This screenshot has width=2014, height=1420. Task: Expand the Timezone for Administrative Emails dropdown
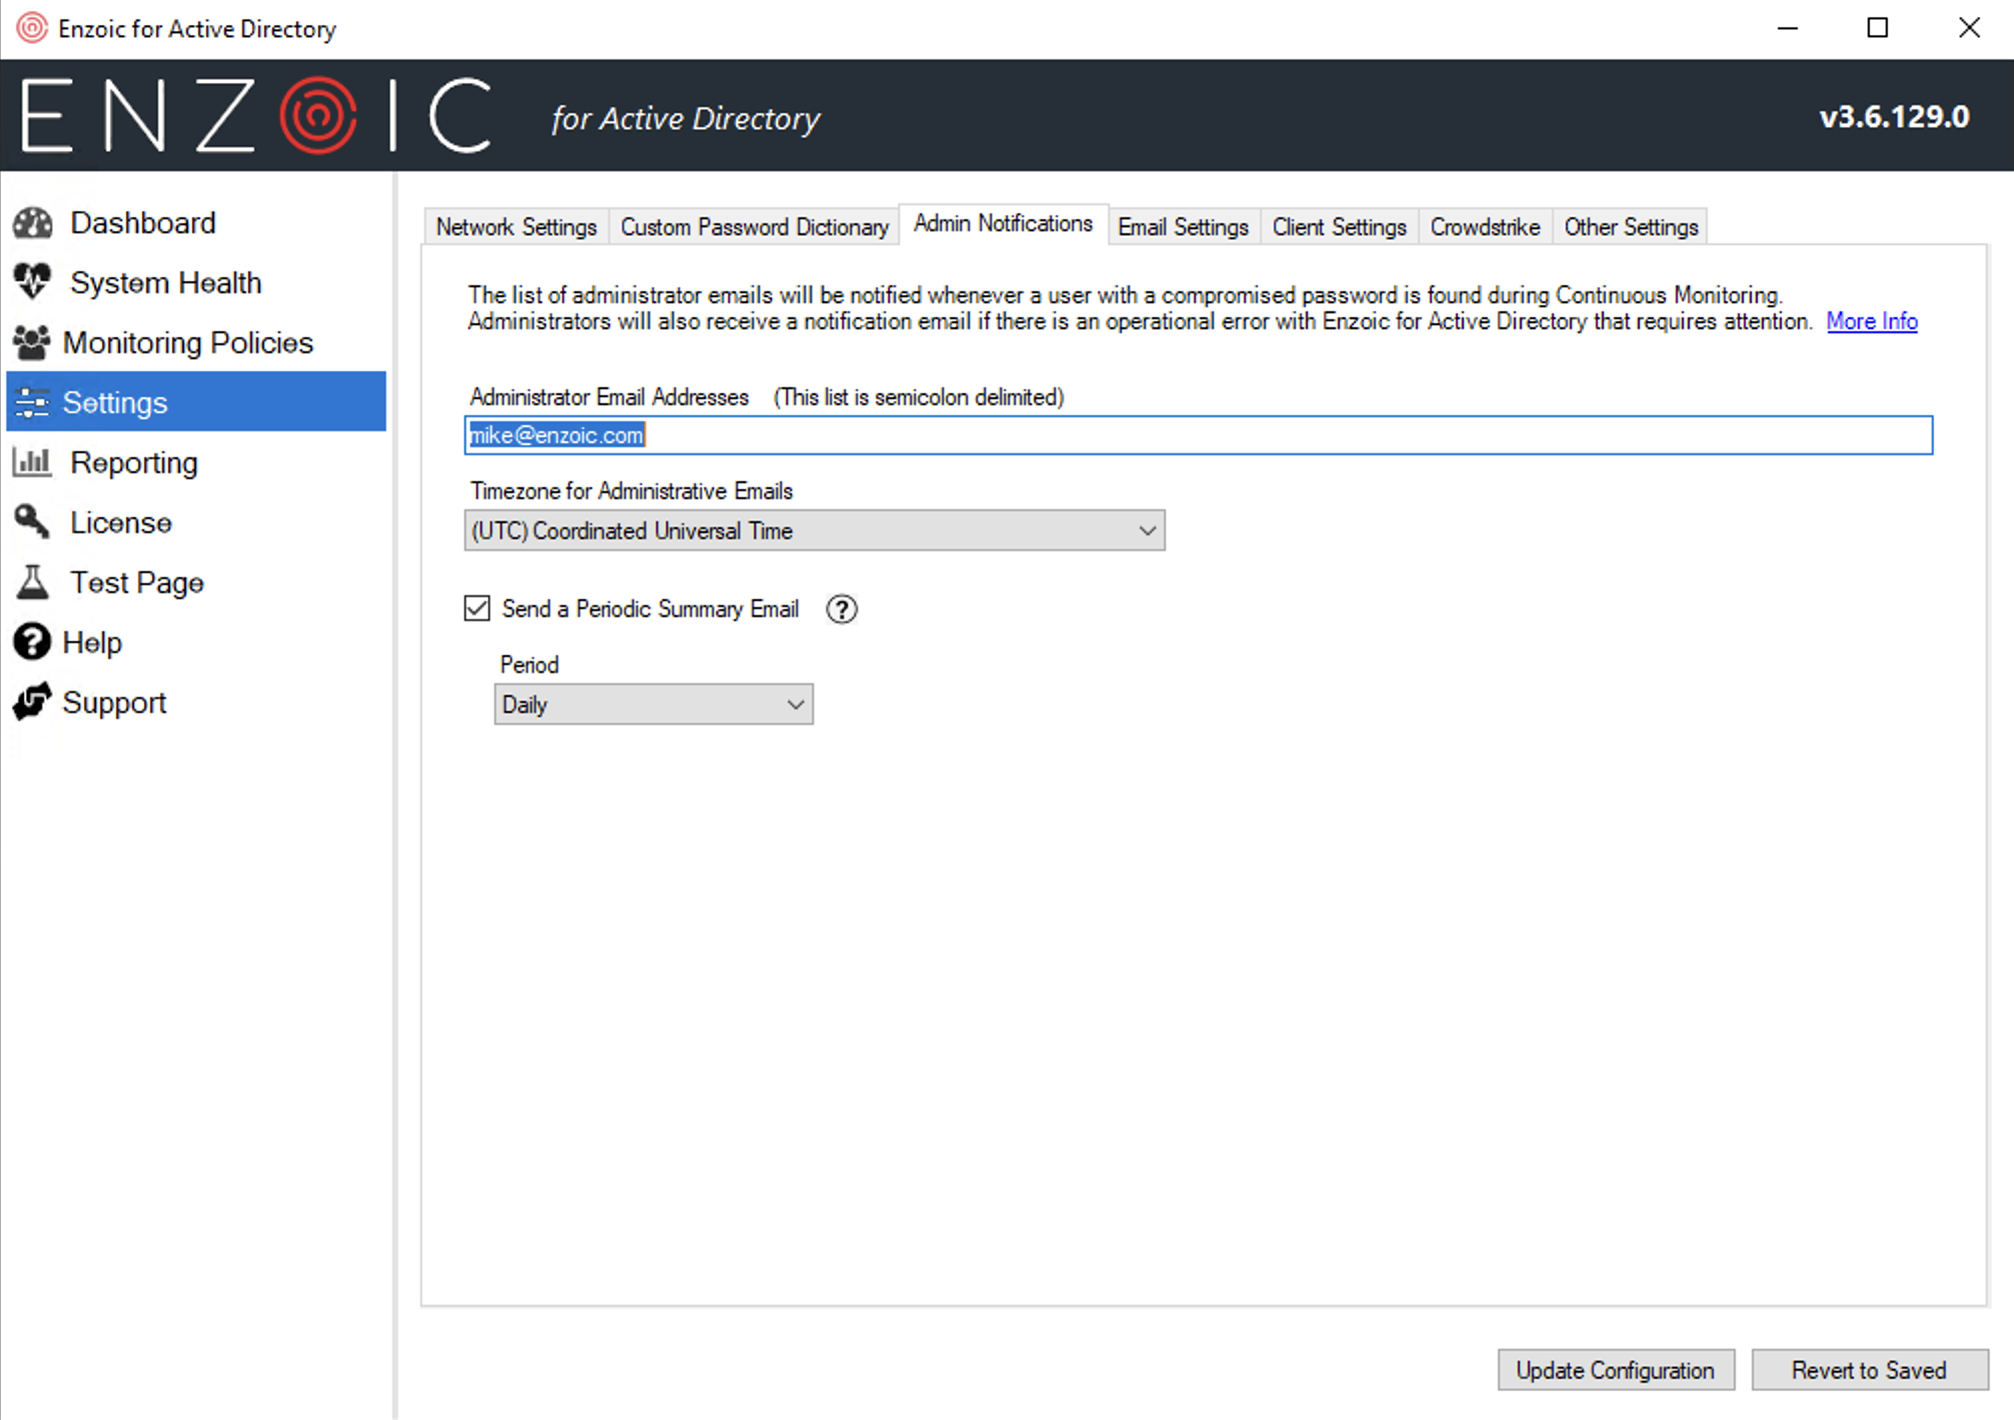(814, 531)
